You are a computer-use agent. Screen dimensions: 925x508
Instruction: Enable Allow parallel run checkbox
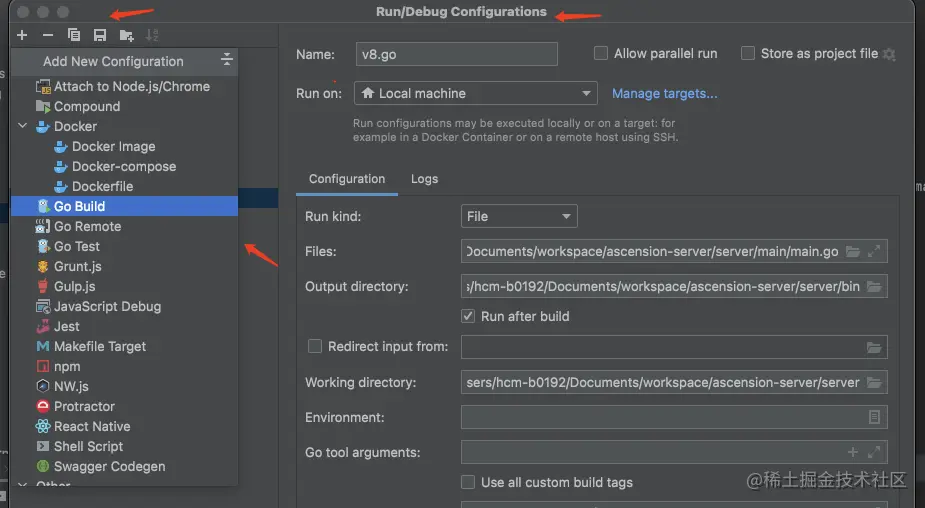tap(601, 53)
